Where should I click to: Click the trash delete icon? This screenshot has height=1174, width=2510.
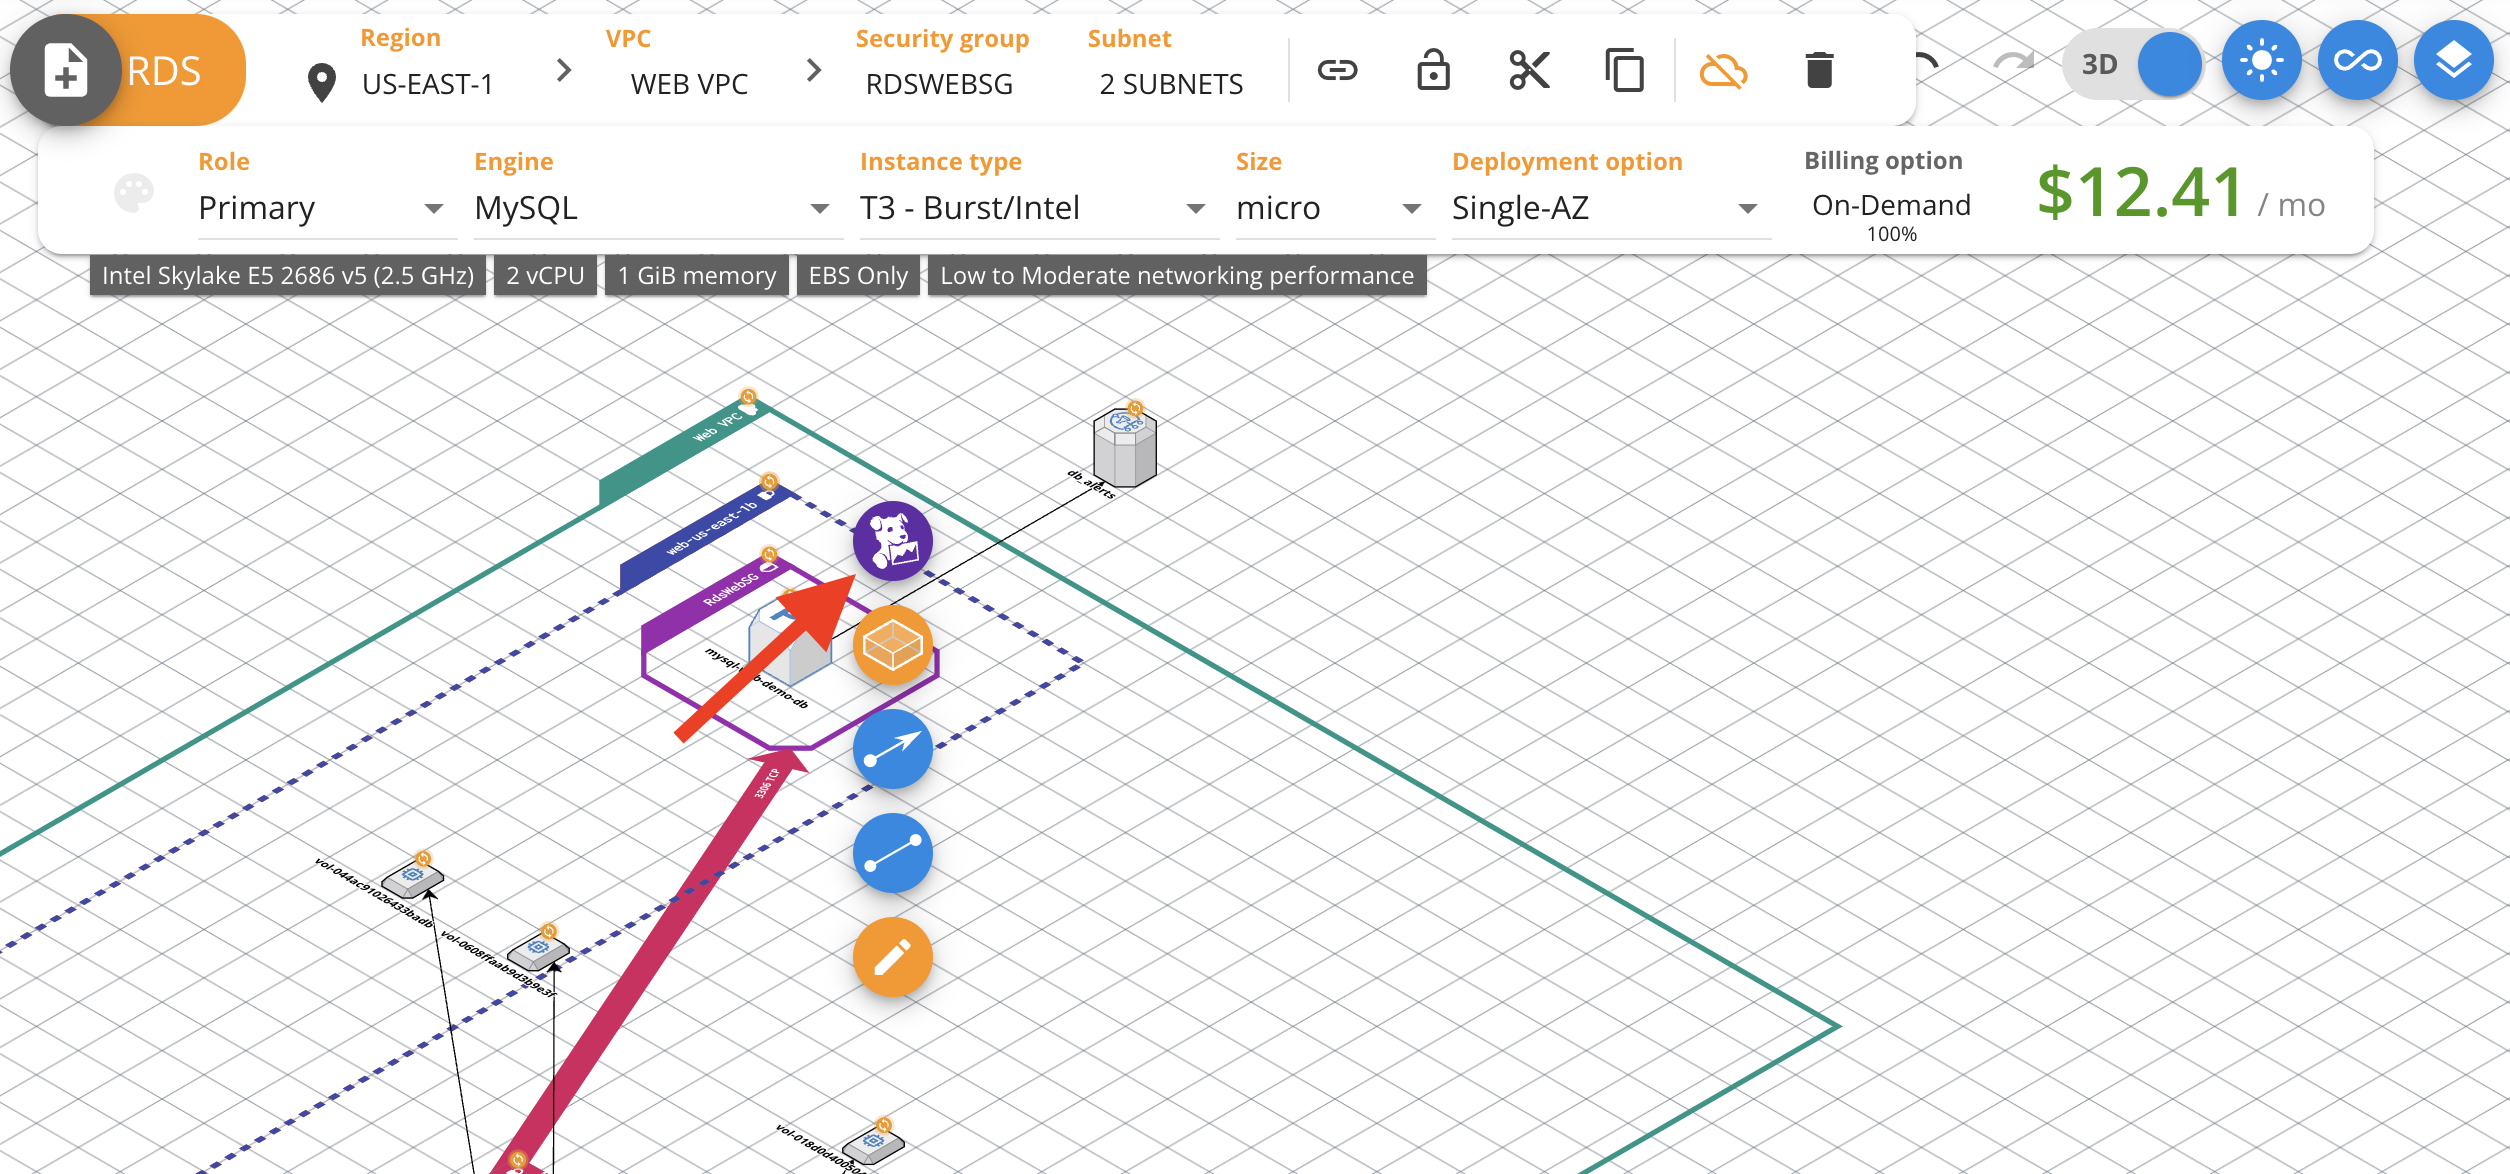click(1819, 70)
